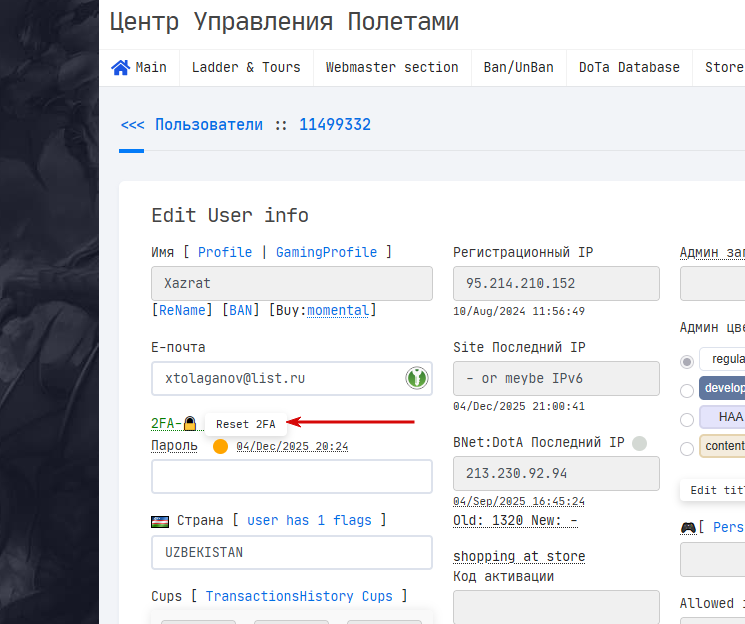Click the green icon inside the e-mail field
745x624 pixels.
tap(417, 378)
